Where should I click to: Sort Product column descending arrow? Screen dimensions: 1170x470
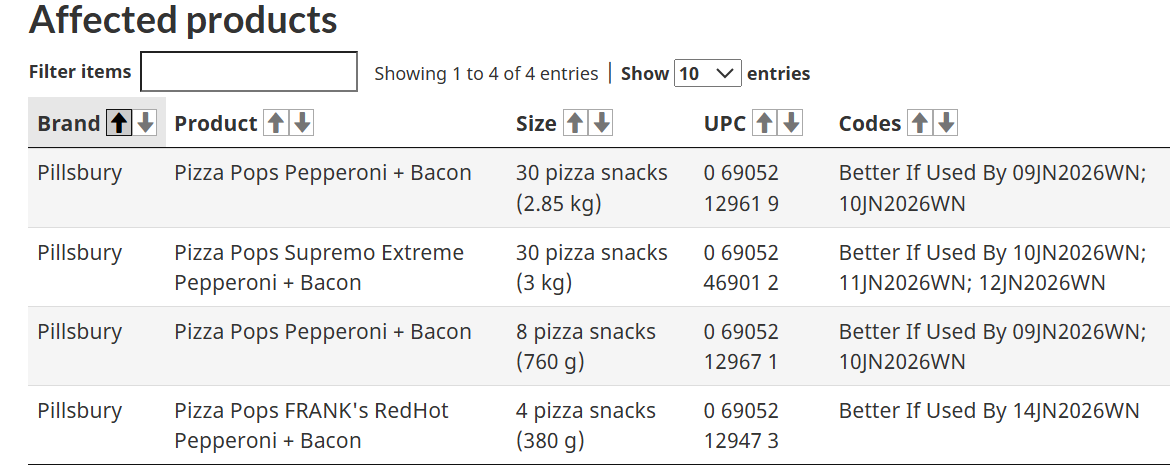(302, 123)
